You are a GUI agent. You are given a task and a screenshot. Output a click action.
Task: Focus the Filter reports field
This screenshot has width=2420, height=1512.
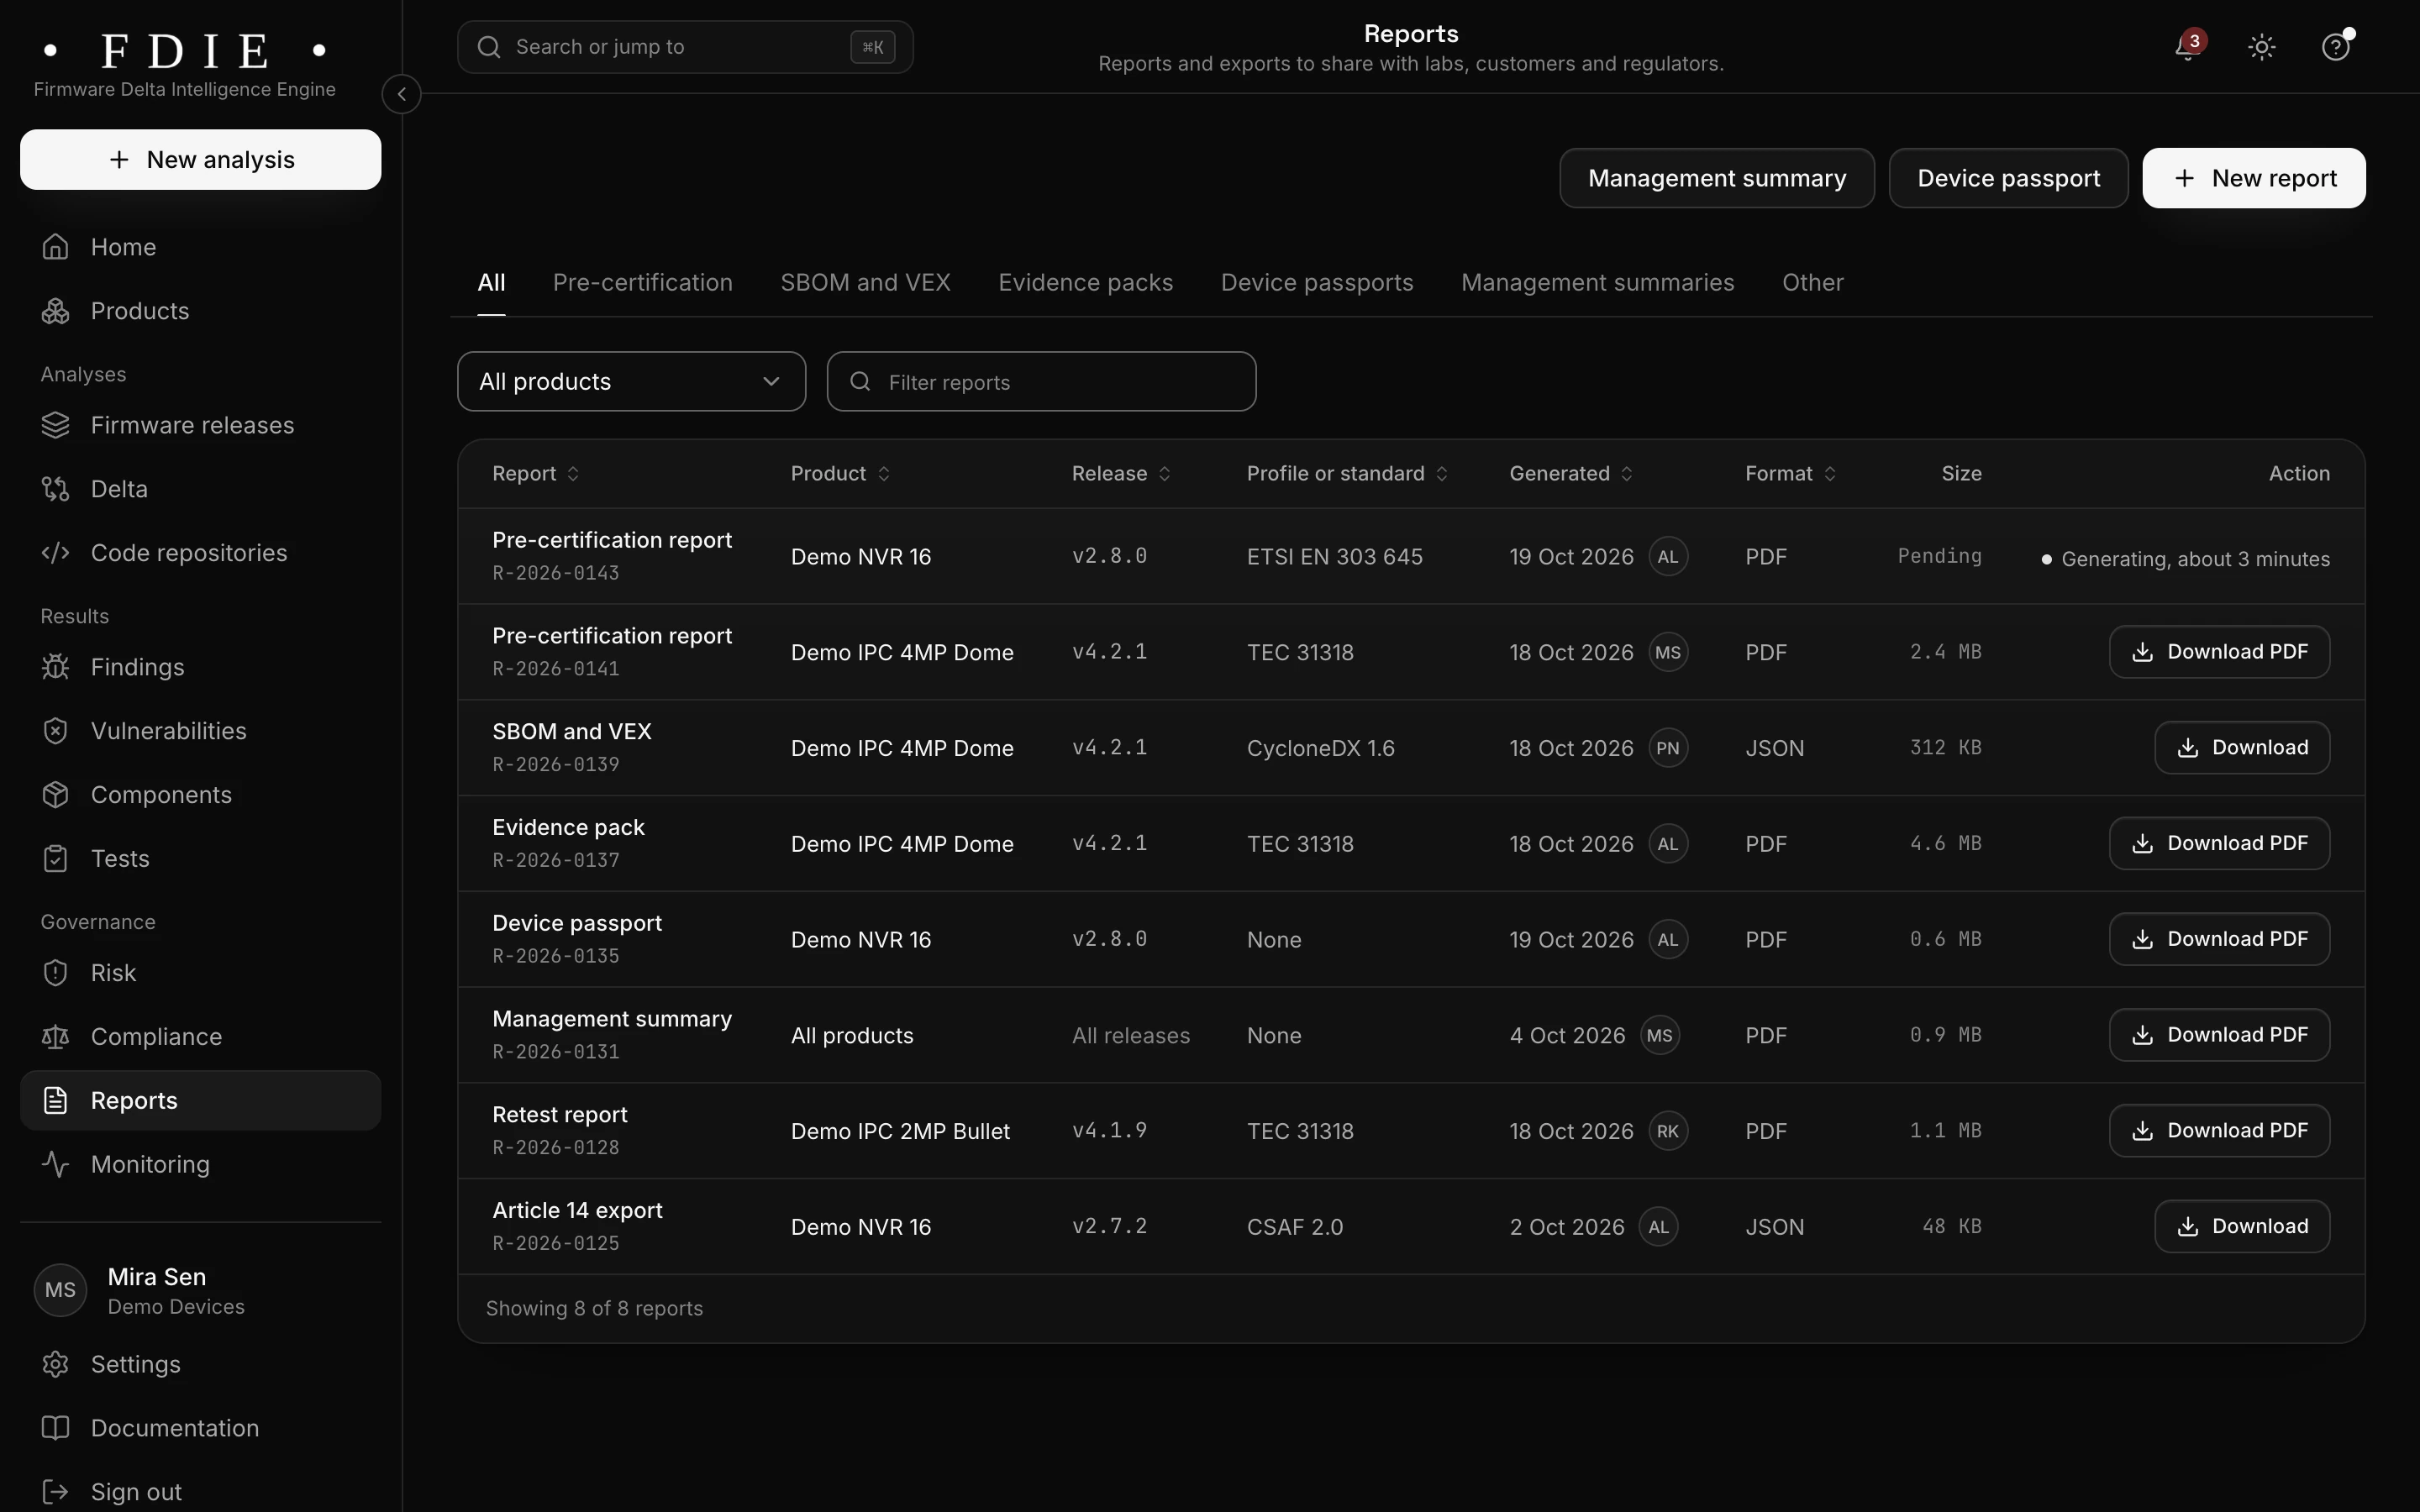tap(1041, 381)
